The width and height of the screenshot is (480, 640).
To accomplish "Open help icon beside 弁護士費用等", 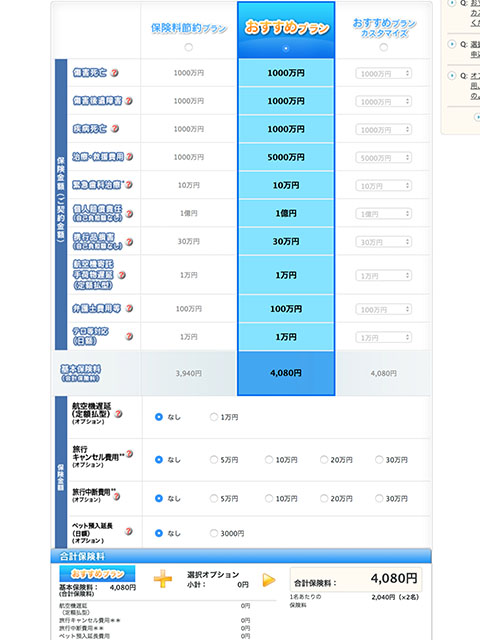I will (x=129, y=308).
